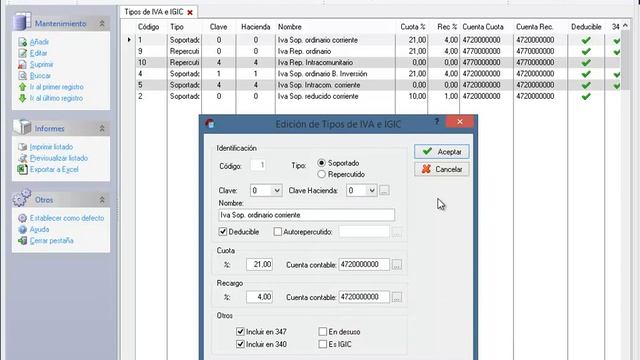Image resolution: width=640 pixels, height=360 pixels.
Task: Click browse button for Recargo cuenta contable
Action: click(x=396, y=297)
